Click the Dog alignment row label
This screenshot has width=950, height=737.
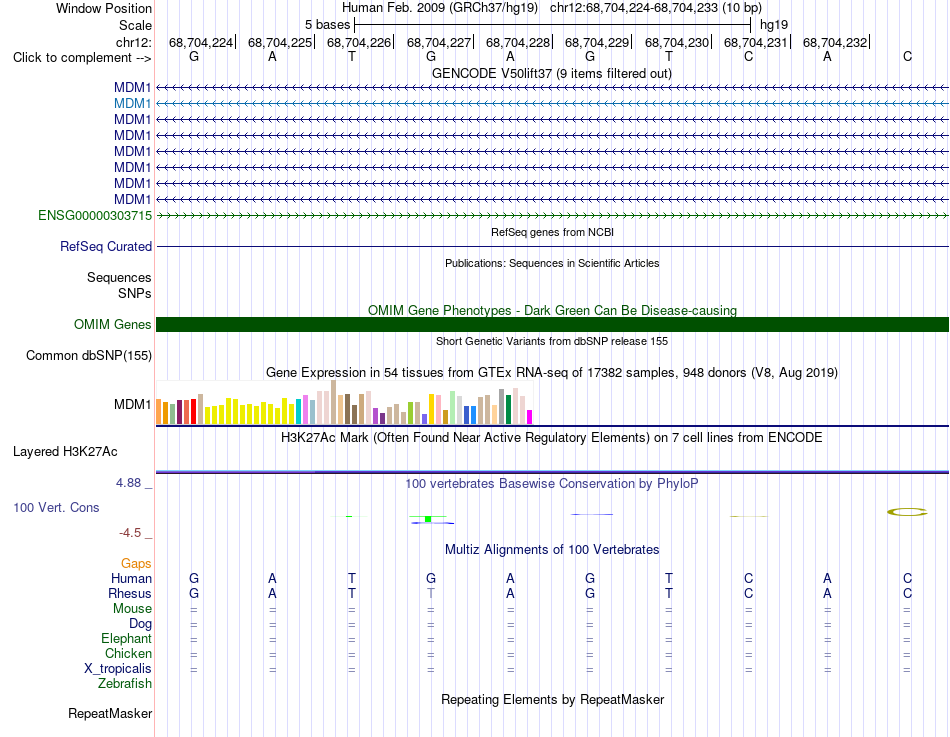[140, 624]
